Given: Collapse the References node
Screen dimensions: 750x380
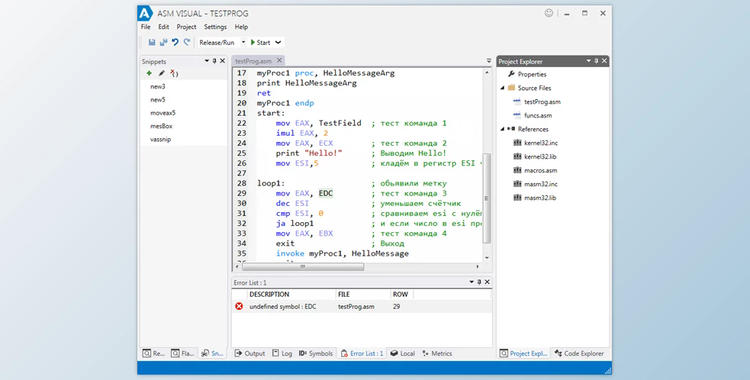Looking at the screenshot, I should click(x=502, y=129).
